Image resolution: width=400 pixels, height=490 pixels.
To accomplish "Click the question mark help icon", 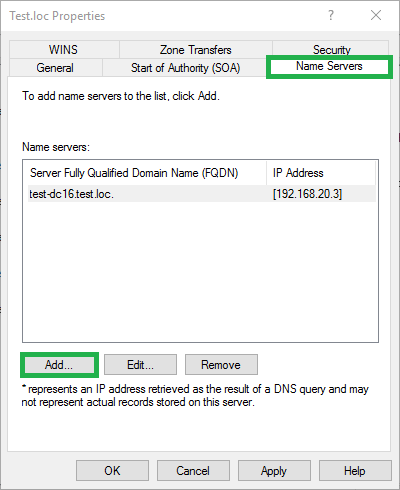I will pos(331,15).
